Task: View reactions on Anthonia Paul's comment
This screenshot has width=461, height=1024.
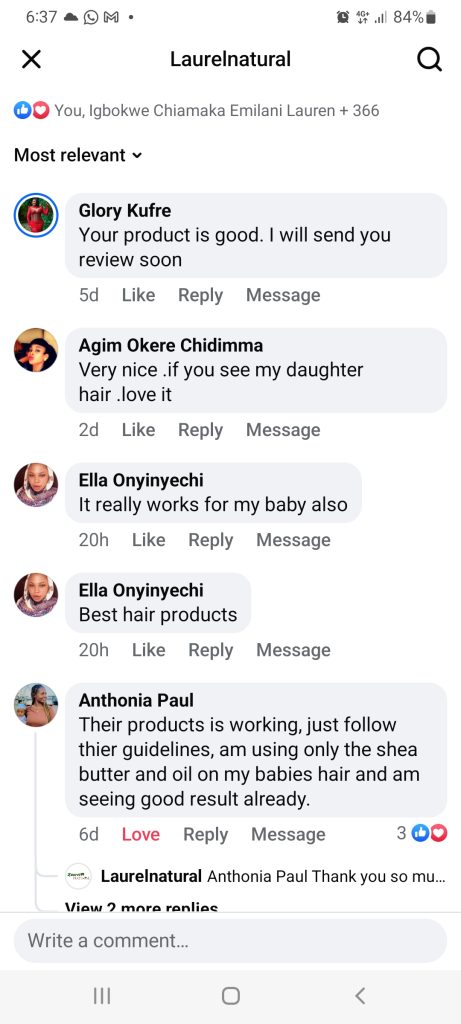Action: [422, 833]
